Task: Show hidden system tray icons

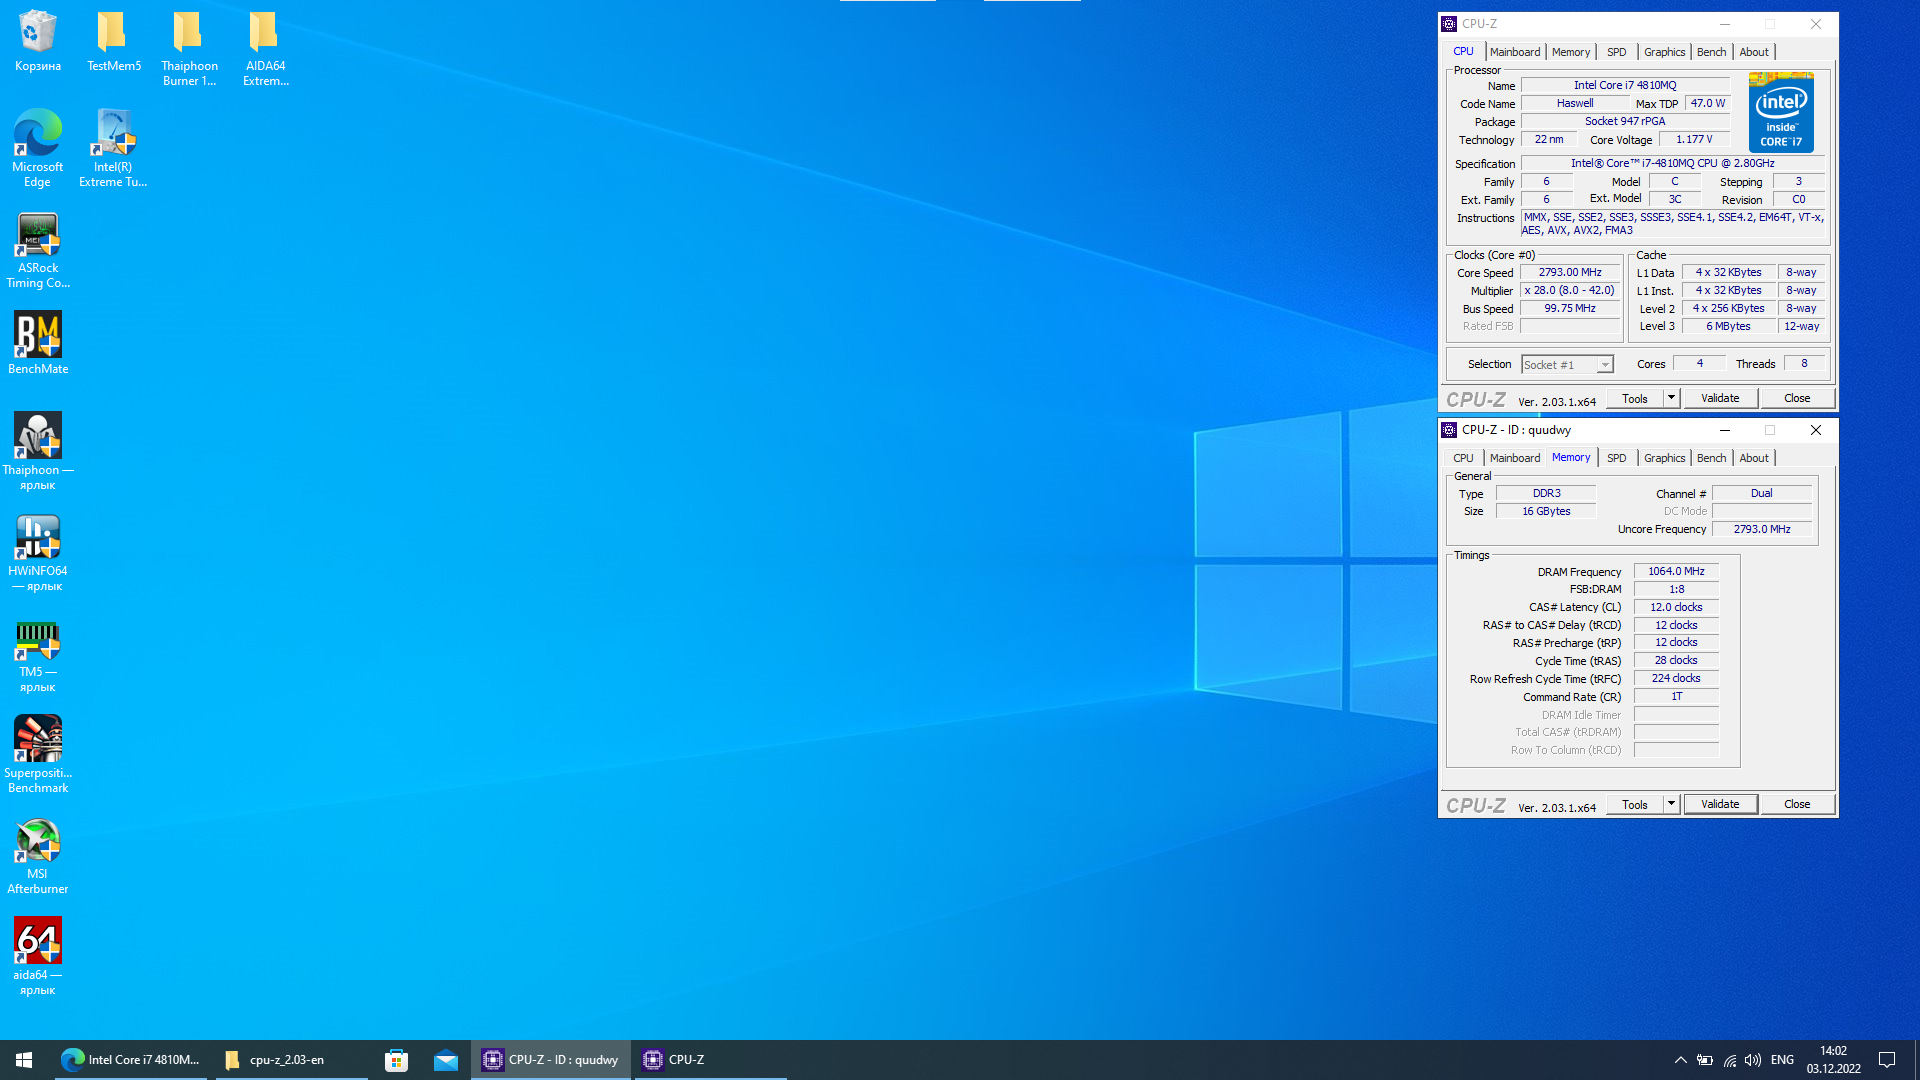Action: 1680,1060
